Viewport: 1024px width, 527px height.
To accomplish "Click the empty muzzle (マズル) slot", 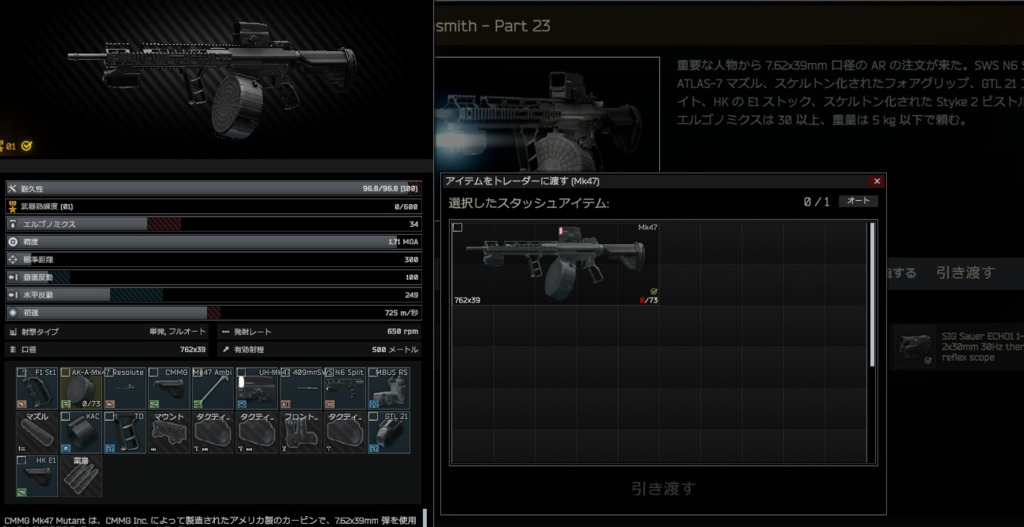I will click(37, 431).
